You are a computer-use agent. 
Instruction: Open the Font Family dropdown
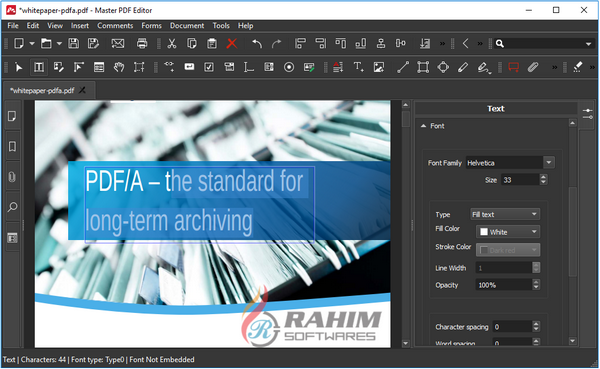[549, 163]
